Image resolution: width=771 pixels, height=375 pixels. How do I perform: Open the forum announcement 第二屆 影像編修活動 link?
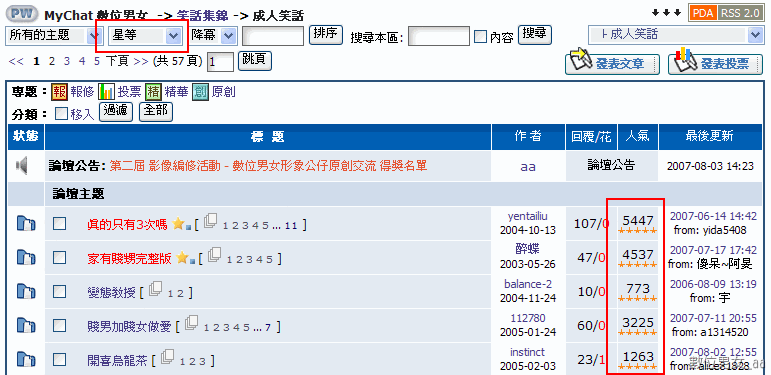(268, 166)
